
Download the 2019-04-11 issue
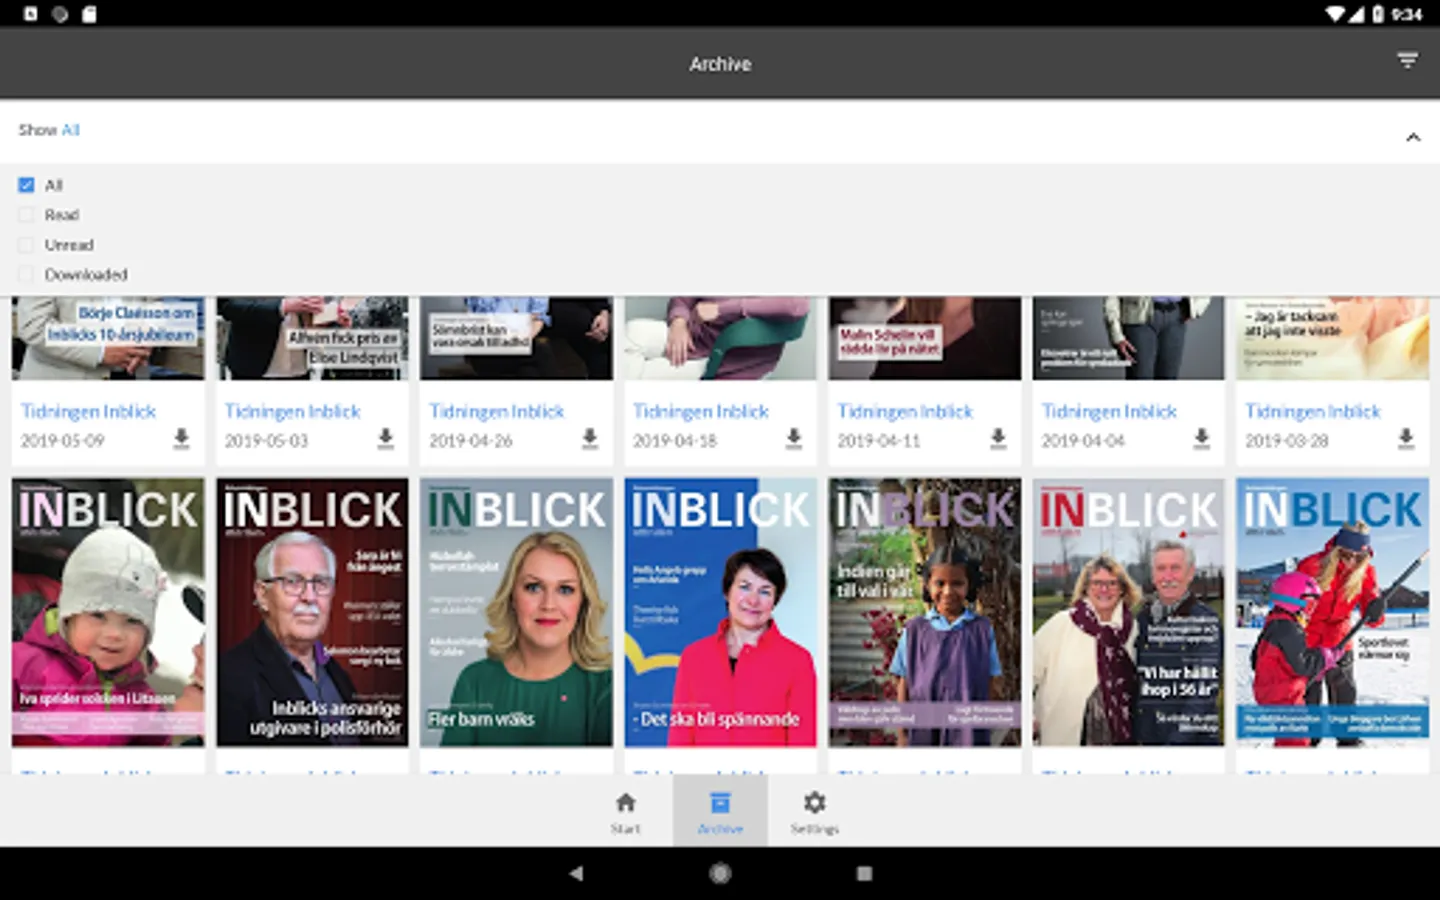998,438
